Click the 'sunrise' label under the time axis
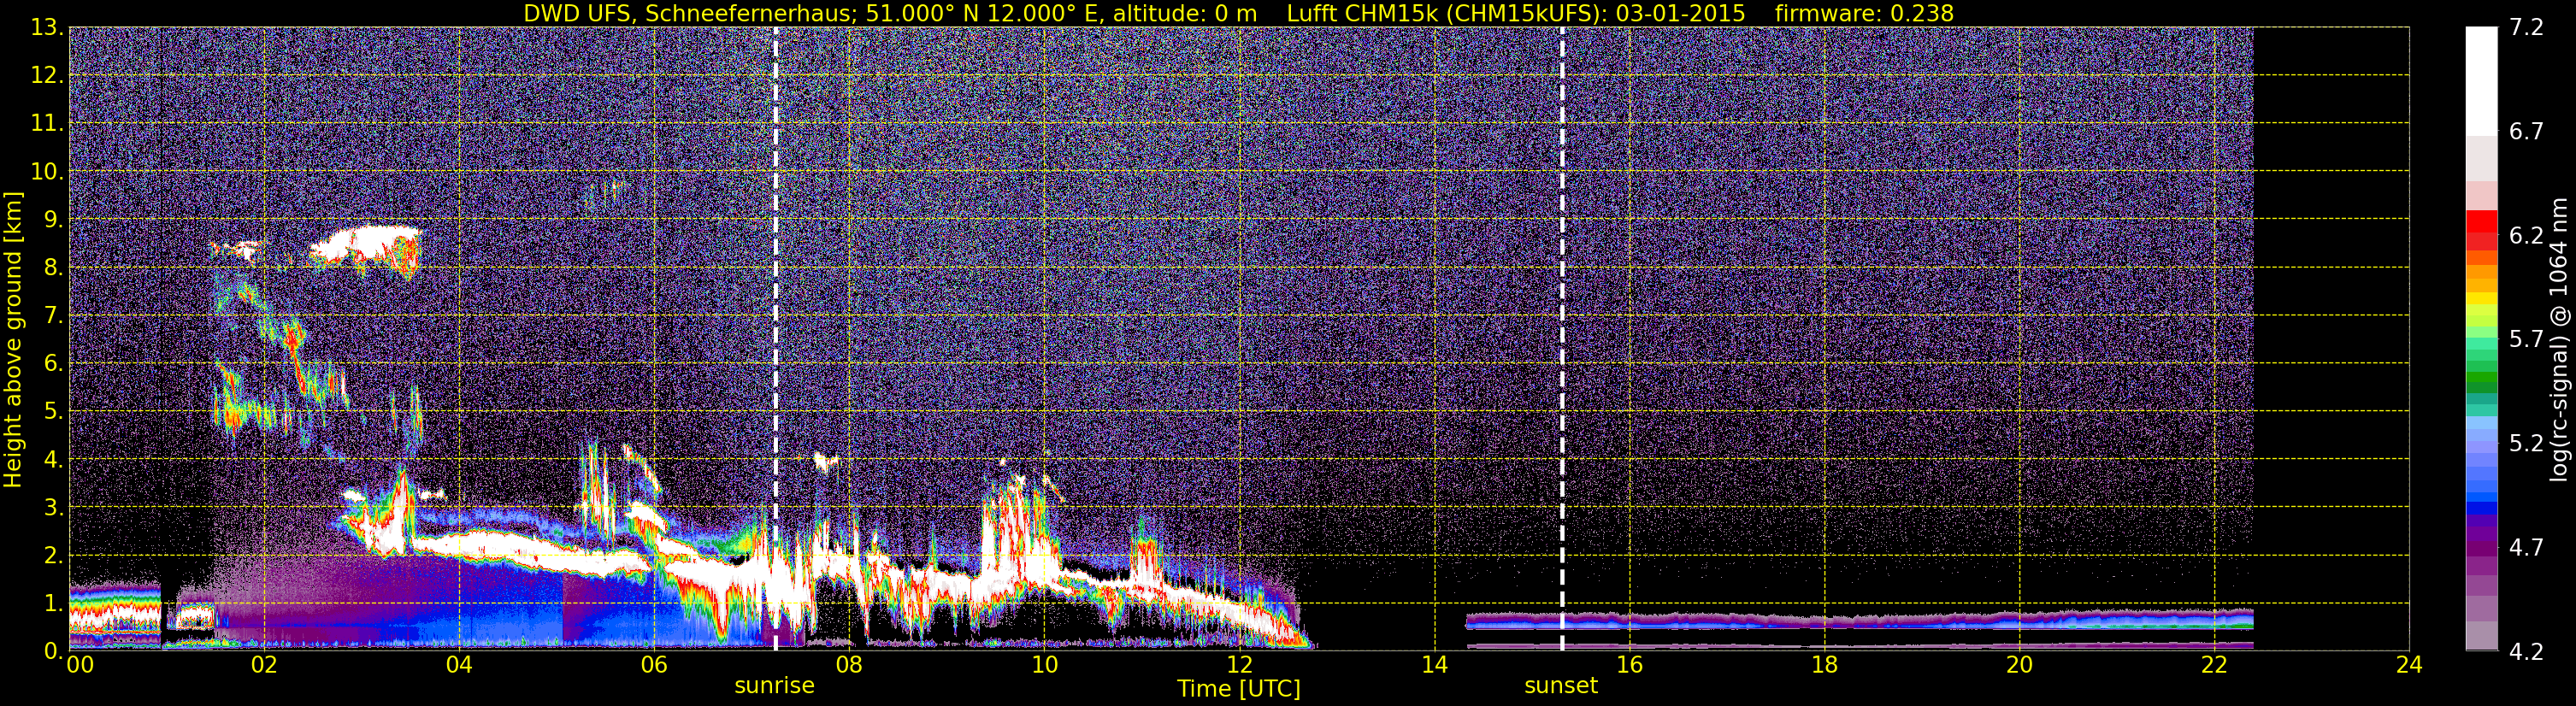Screen dimensions: 2576x706 tap(775, 686)
